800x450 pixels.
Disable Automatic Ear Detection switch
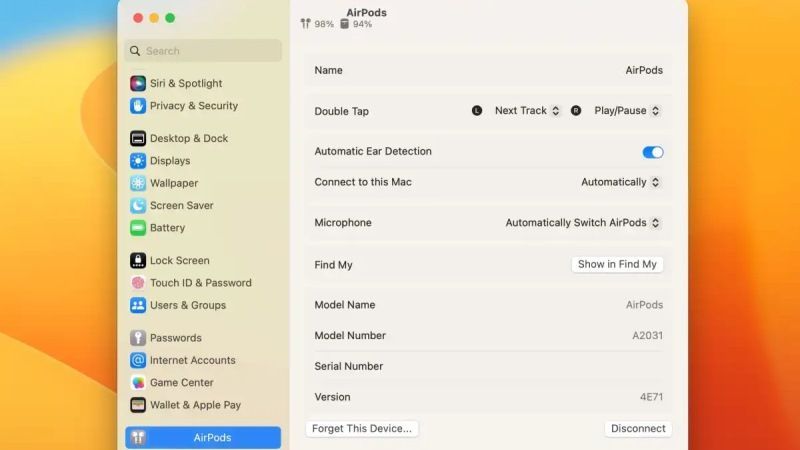point(653,152)
